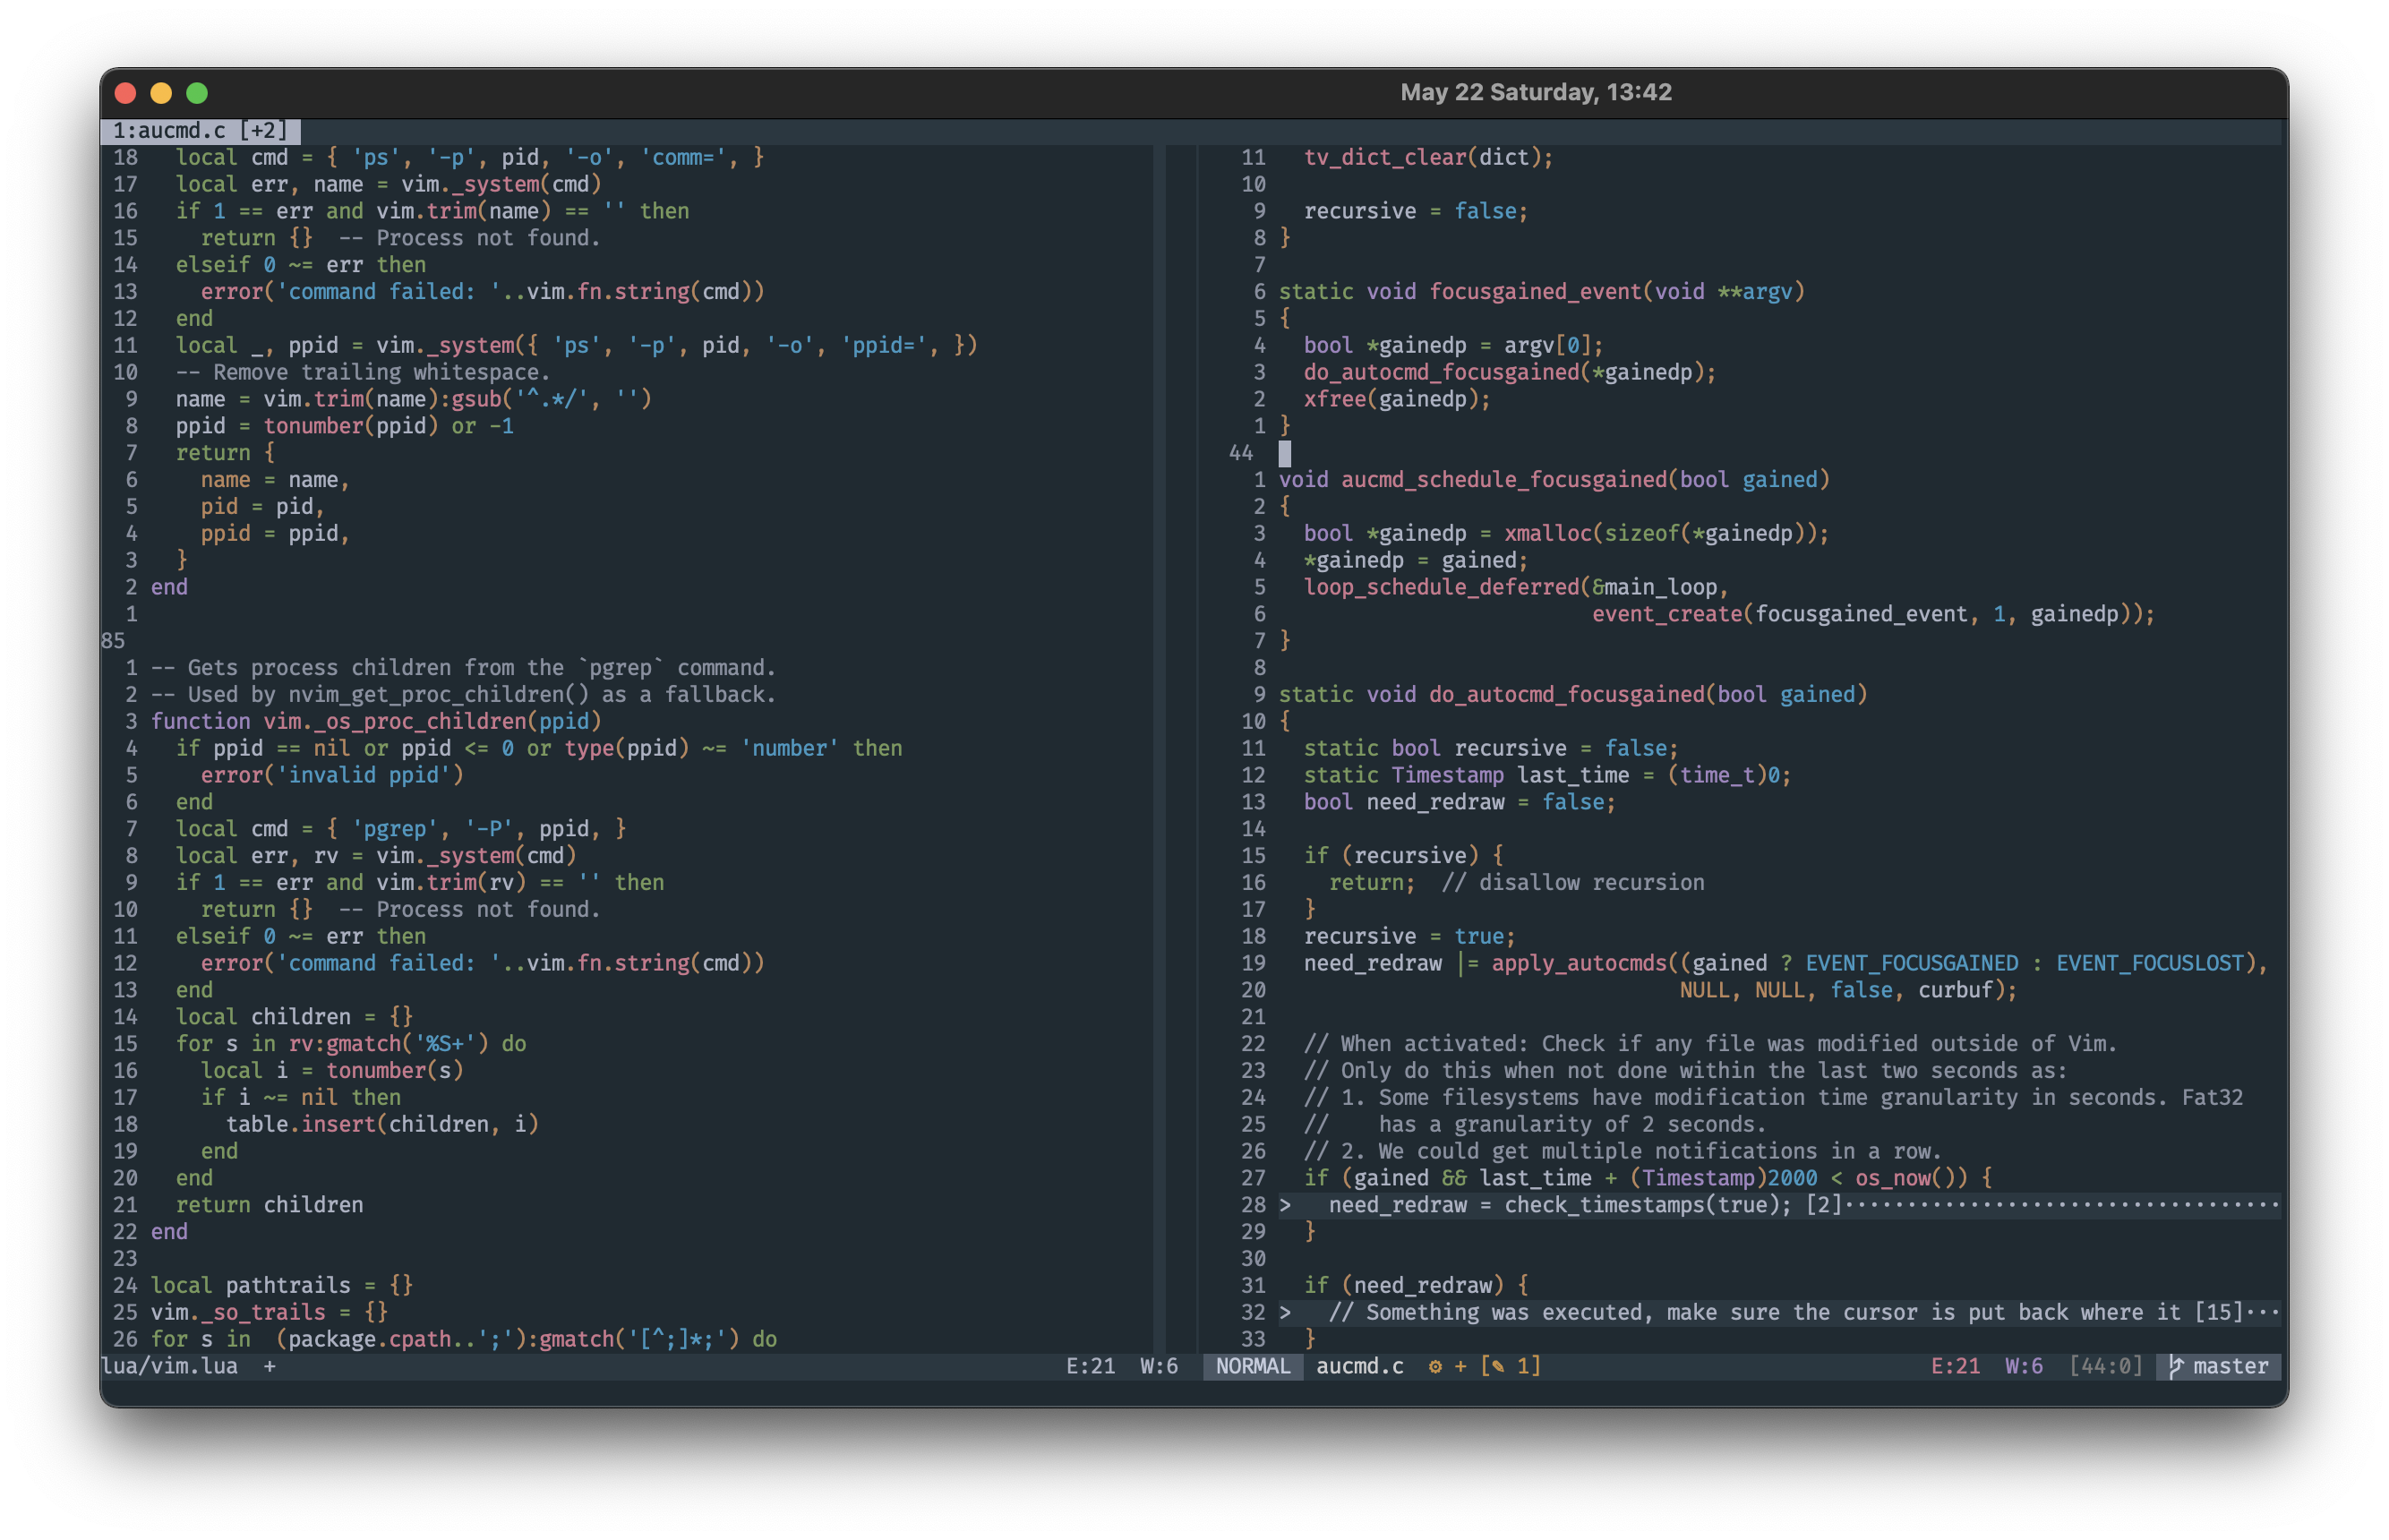Image resolution: width=2389 pixels, height=1540 pixels.
Task: Click 'NULL, NULL, false, curbuf);' line
Action: pos(1848,990)
